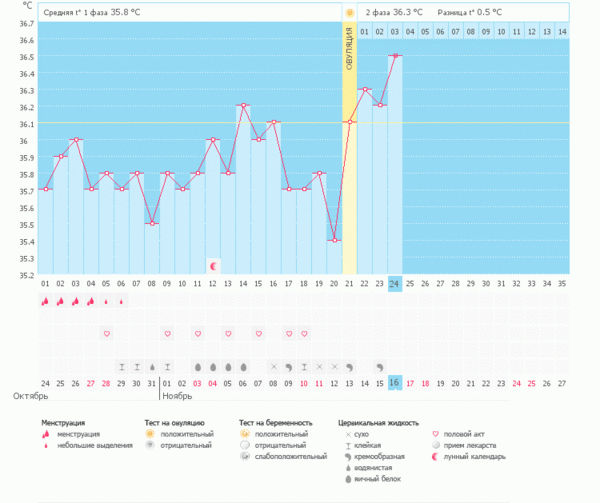600x503 pixels.
Task: Click the intercourse heart icon on cycle day 05
Action: pyautogui.click(x=106, y=333)
